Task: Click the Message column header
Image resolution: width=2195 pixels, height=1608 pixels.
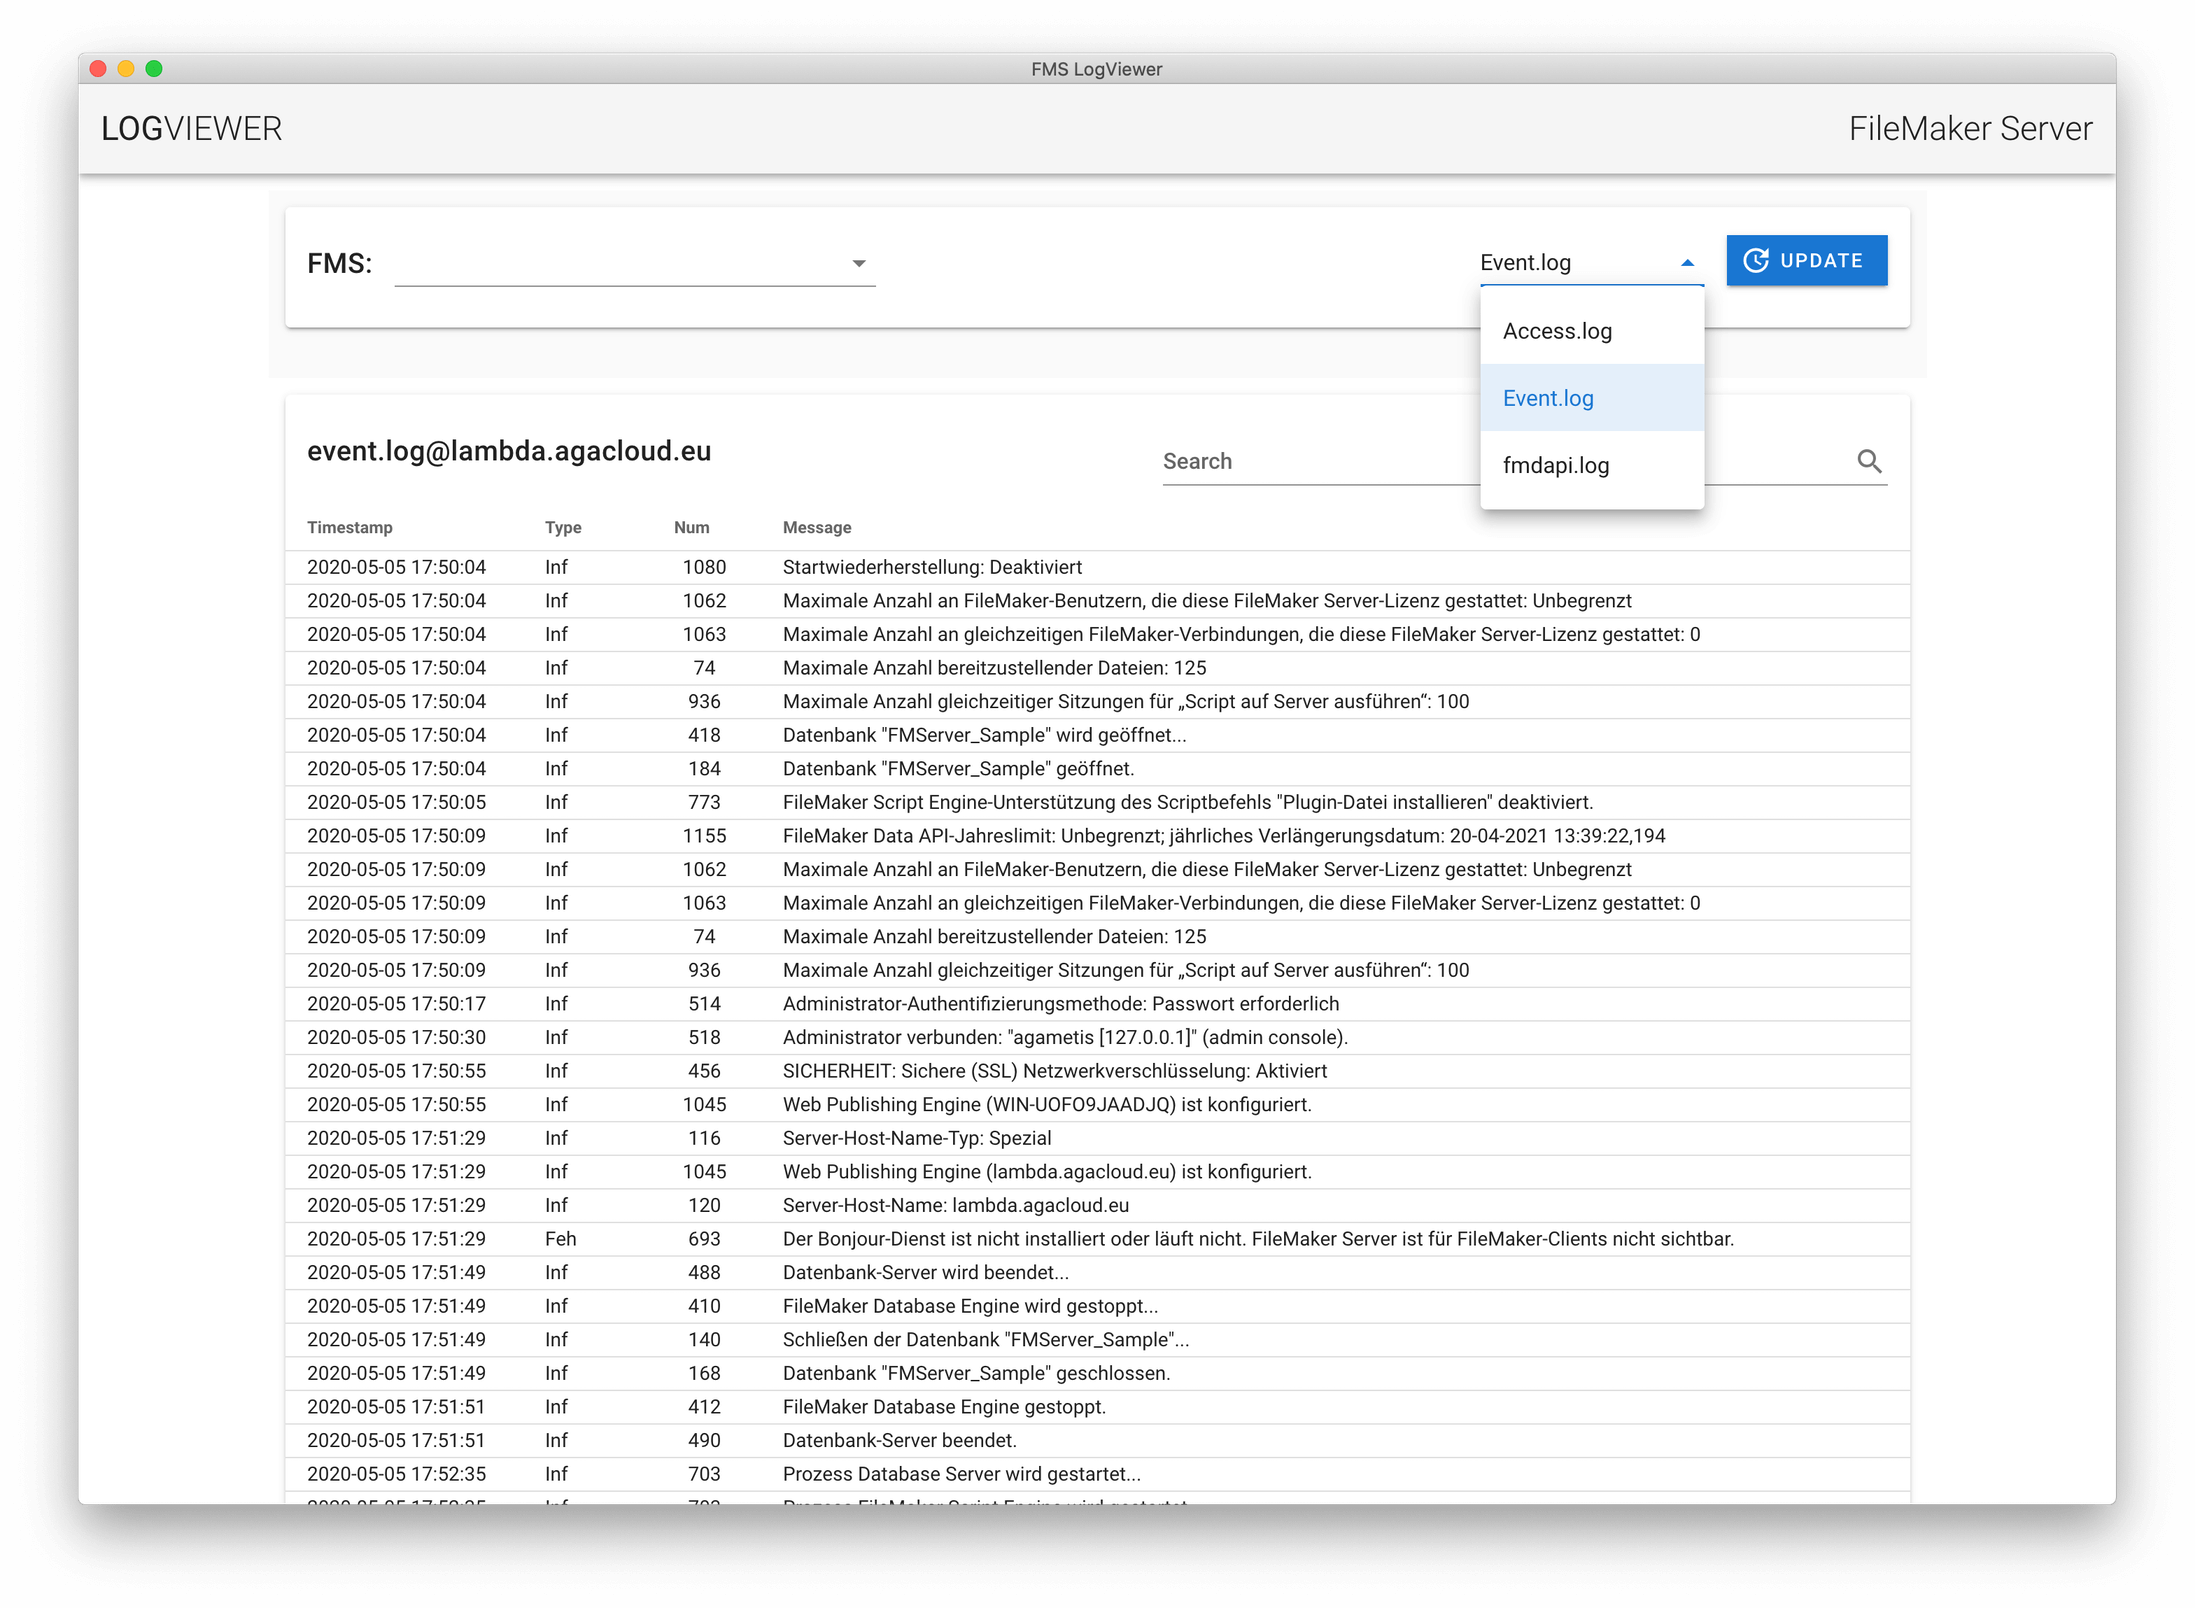Action: pos(817,527)
